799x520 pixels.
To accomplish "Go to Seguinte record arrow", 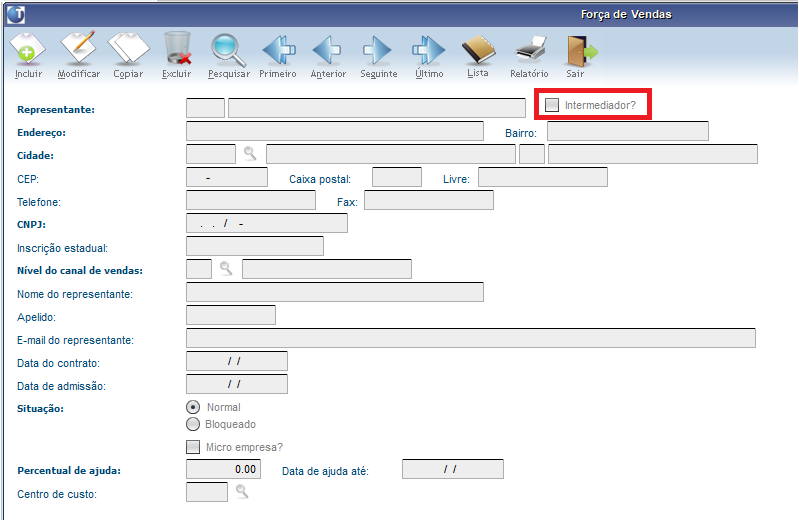I will (377, 49).
